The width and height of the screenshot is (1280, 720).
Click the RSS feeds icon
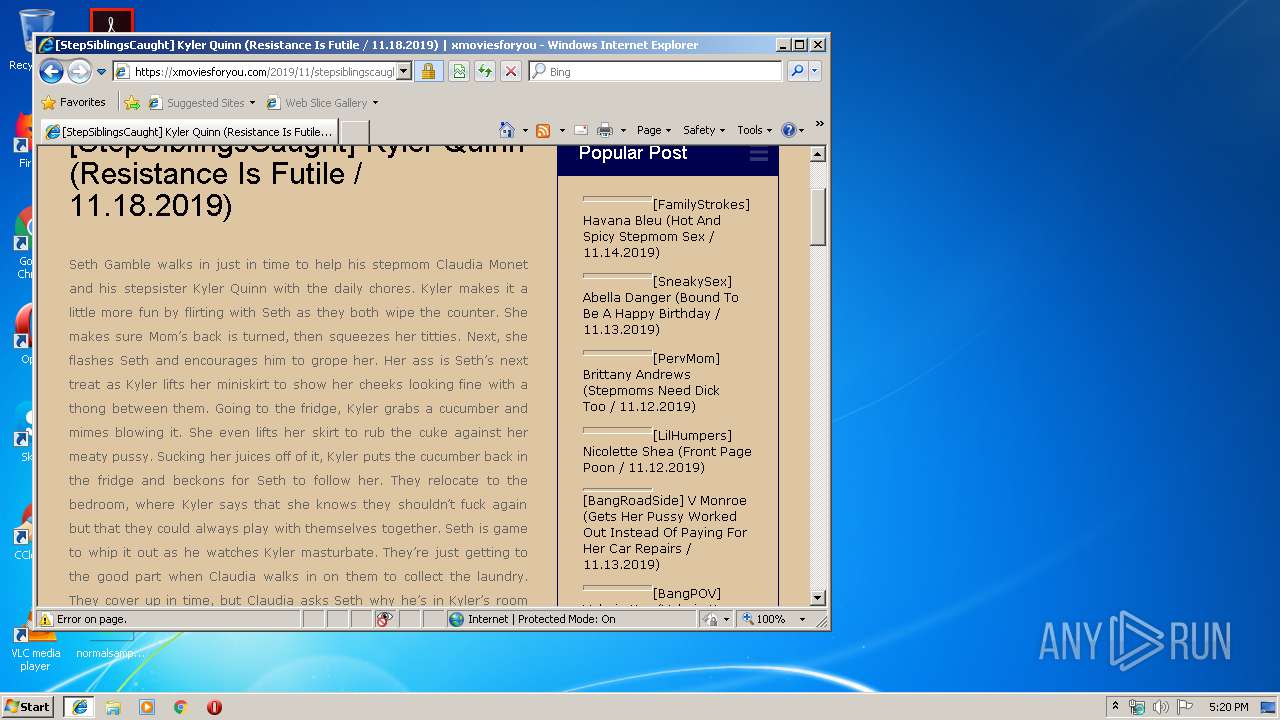(543, 130)
